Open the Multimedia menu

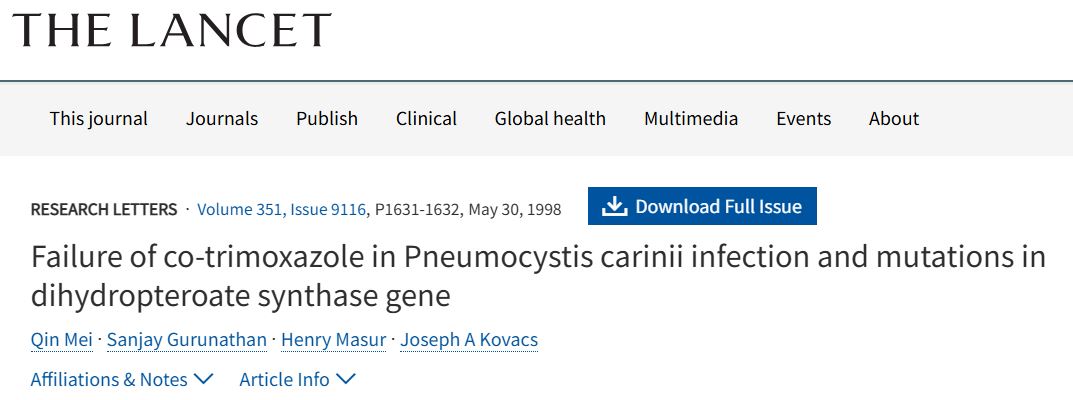691,118
